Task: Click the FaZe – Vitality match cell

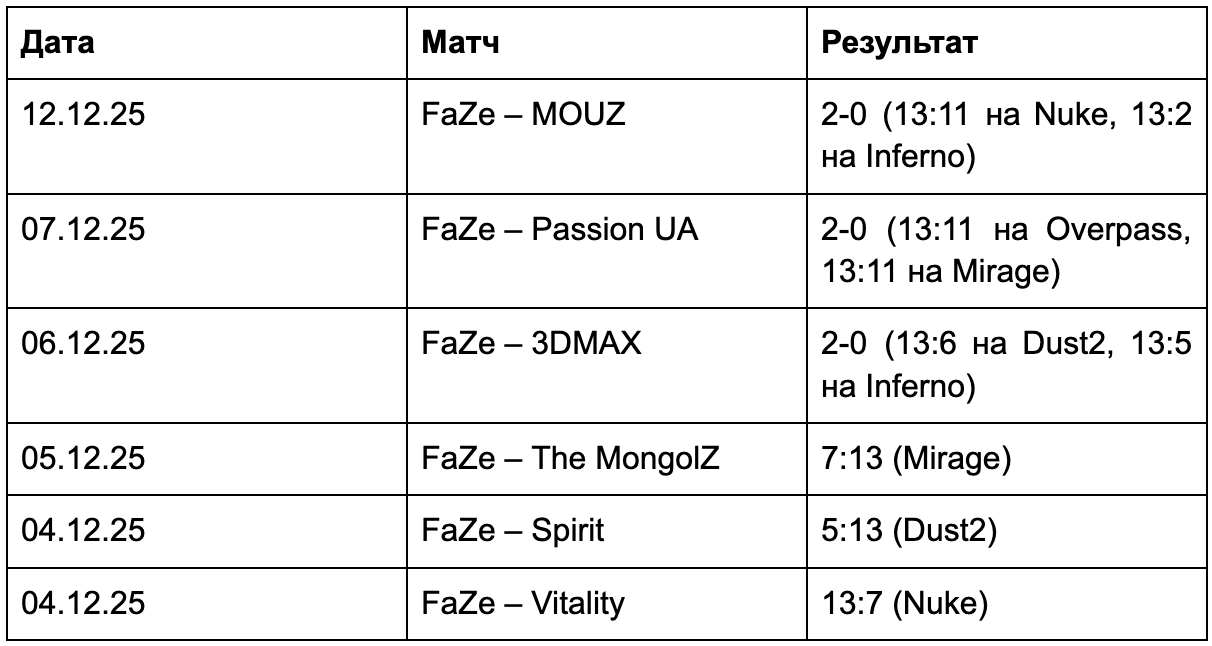Action: click(x=524, y=603)
